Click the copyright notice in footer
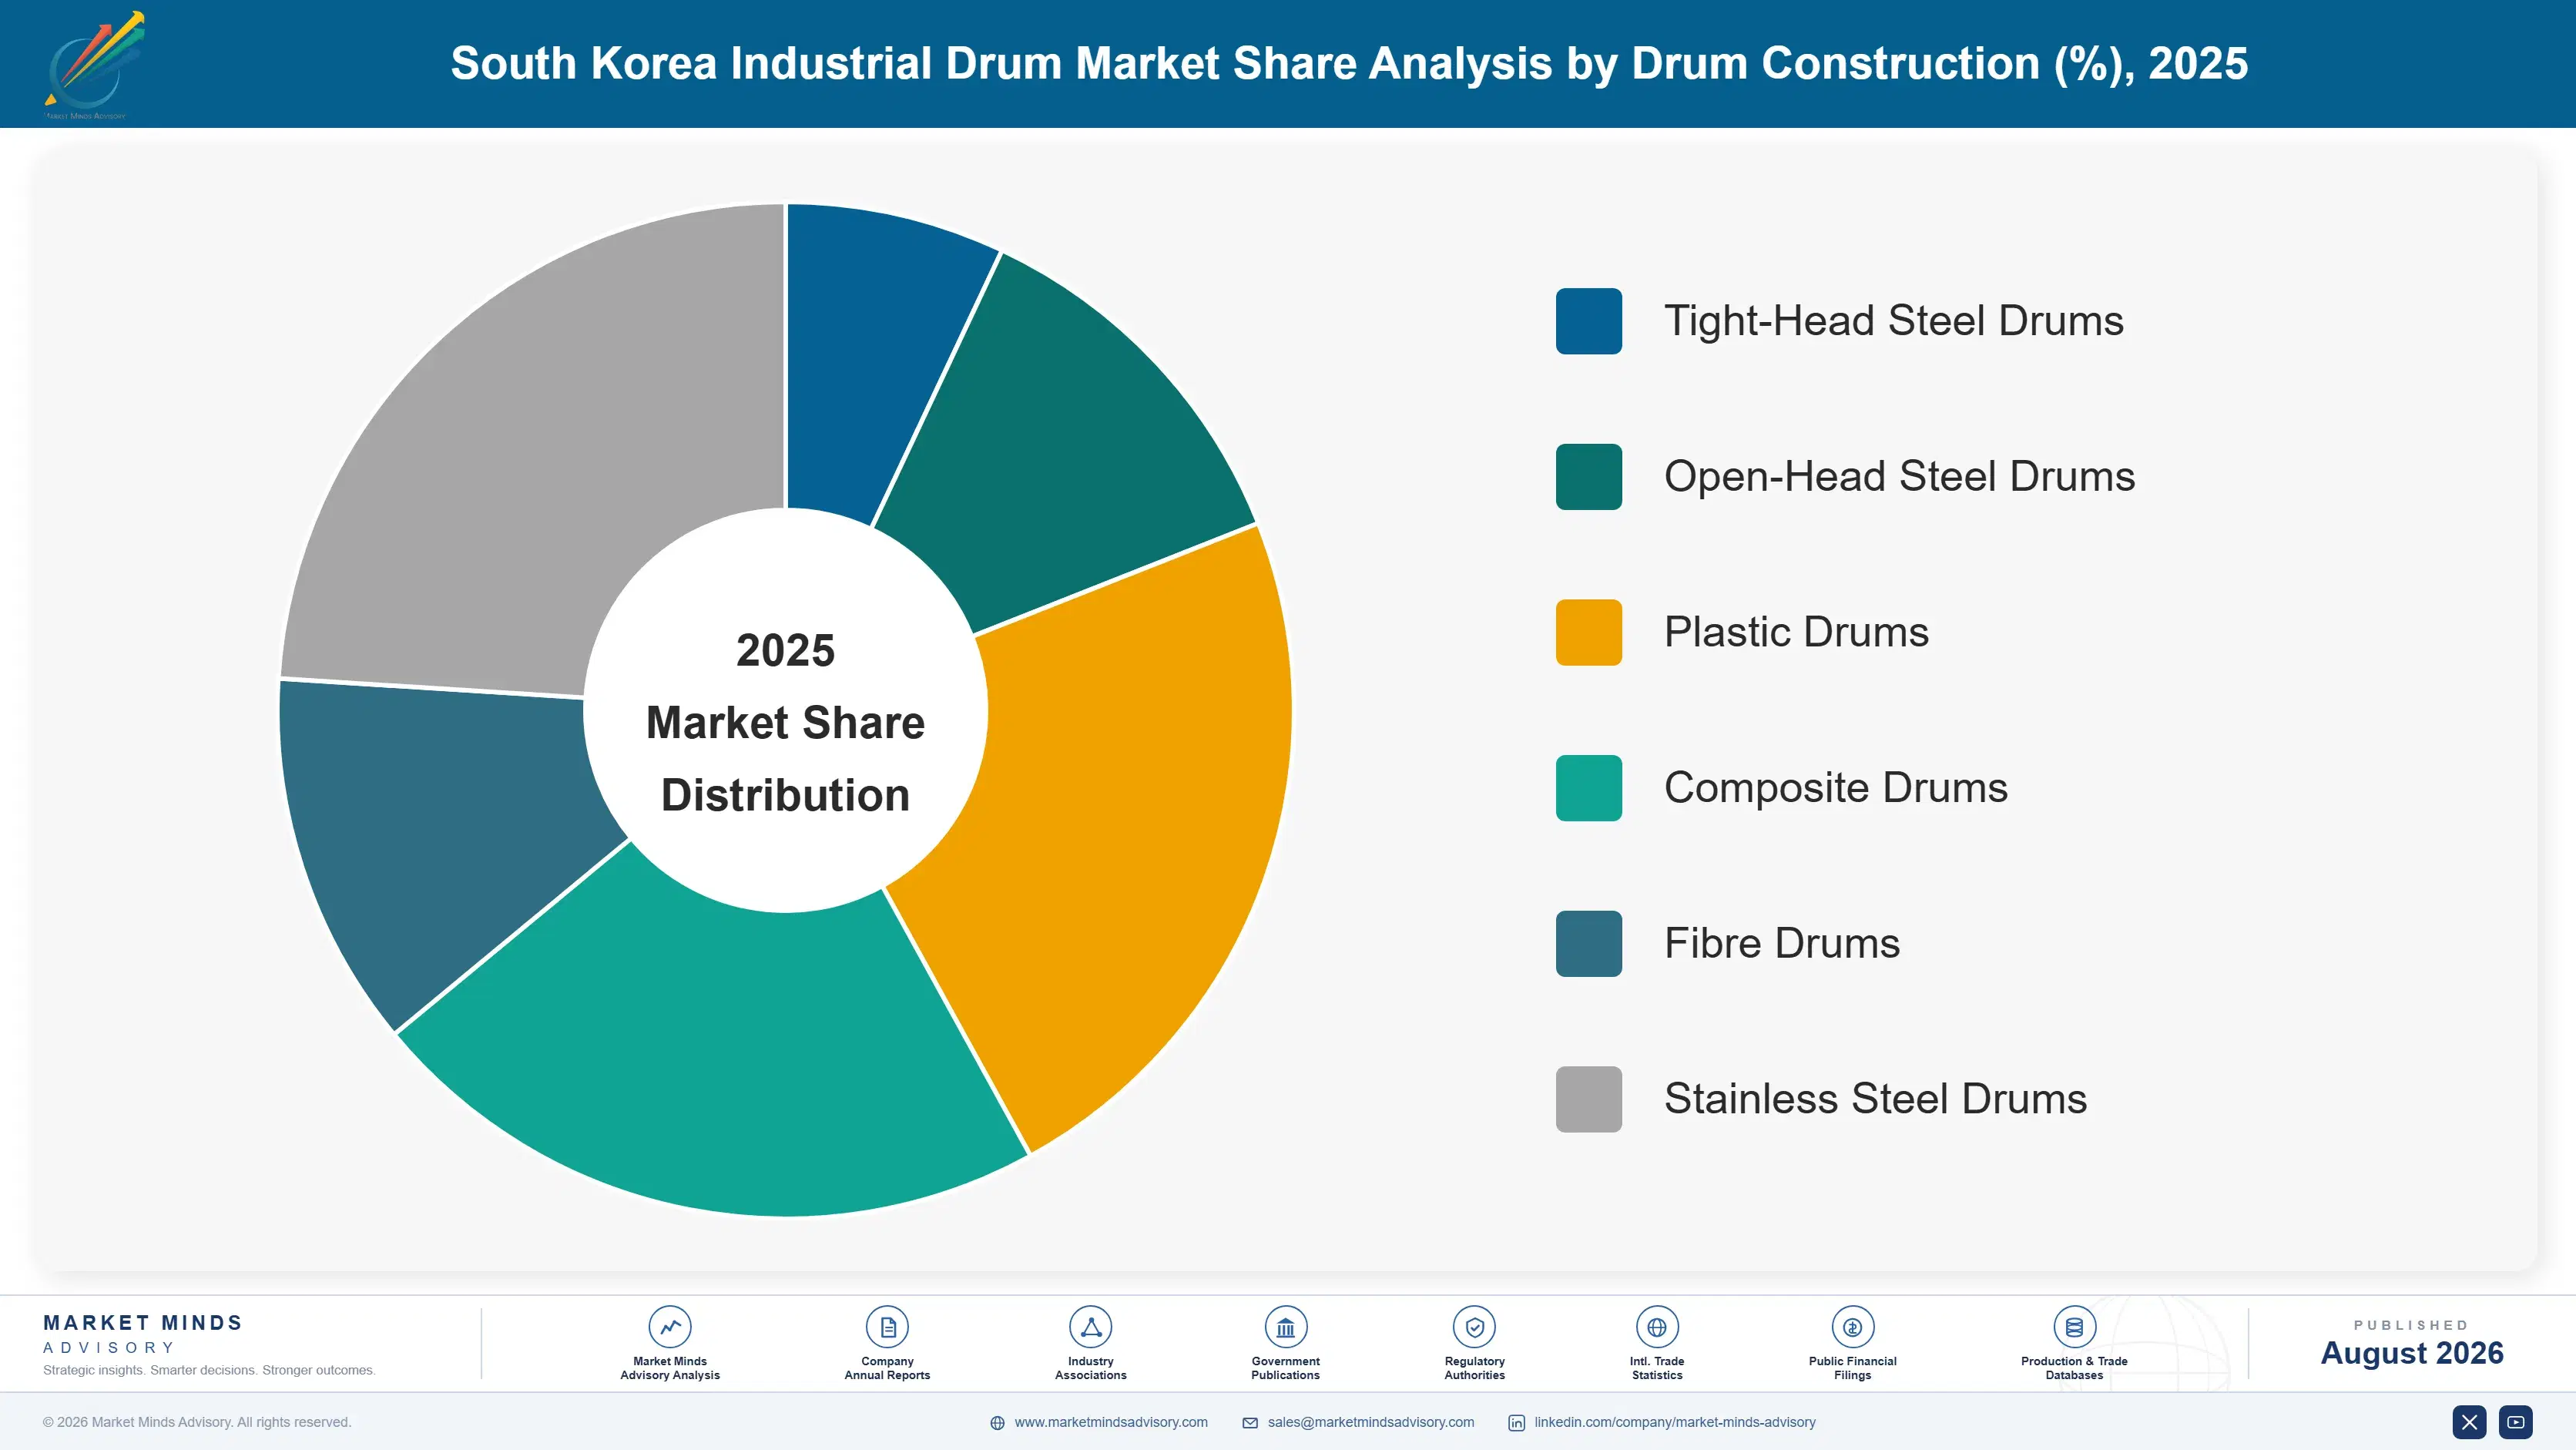Screen dimensions: 2576x1450 tap(197, 1422)
